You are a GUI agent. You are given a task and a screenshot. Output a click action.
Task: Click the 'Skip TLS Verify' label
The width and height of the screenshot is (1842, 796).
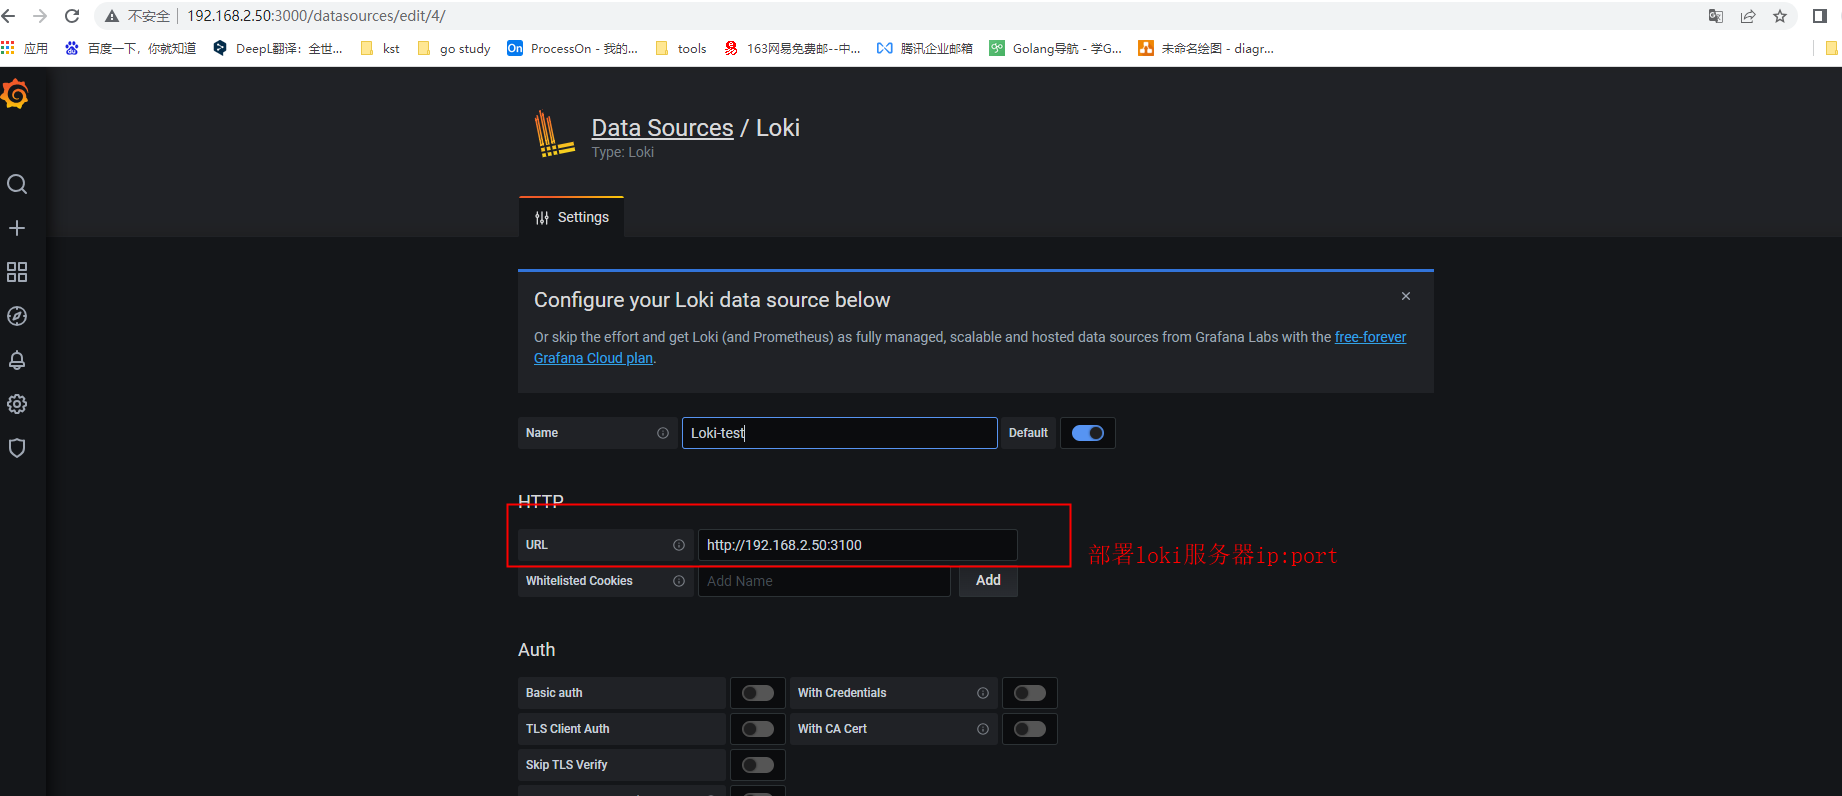pos(566,765)
